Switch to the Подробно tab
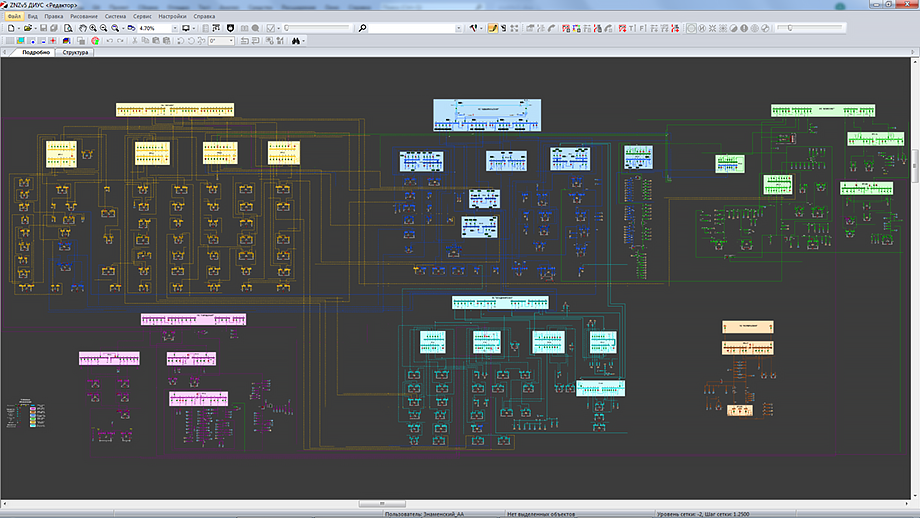This screenshot has width=920, height=518. click(x=36, y=52)
